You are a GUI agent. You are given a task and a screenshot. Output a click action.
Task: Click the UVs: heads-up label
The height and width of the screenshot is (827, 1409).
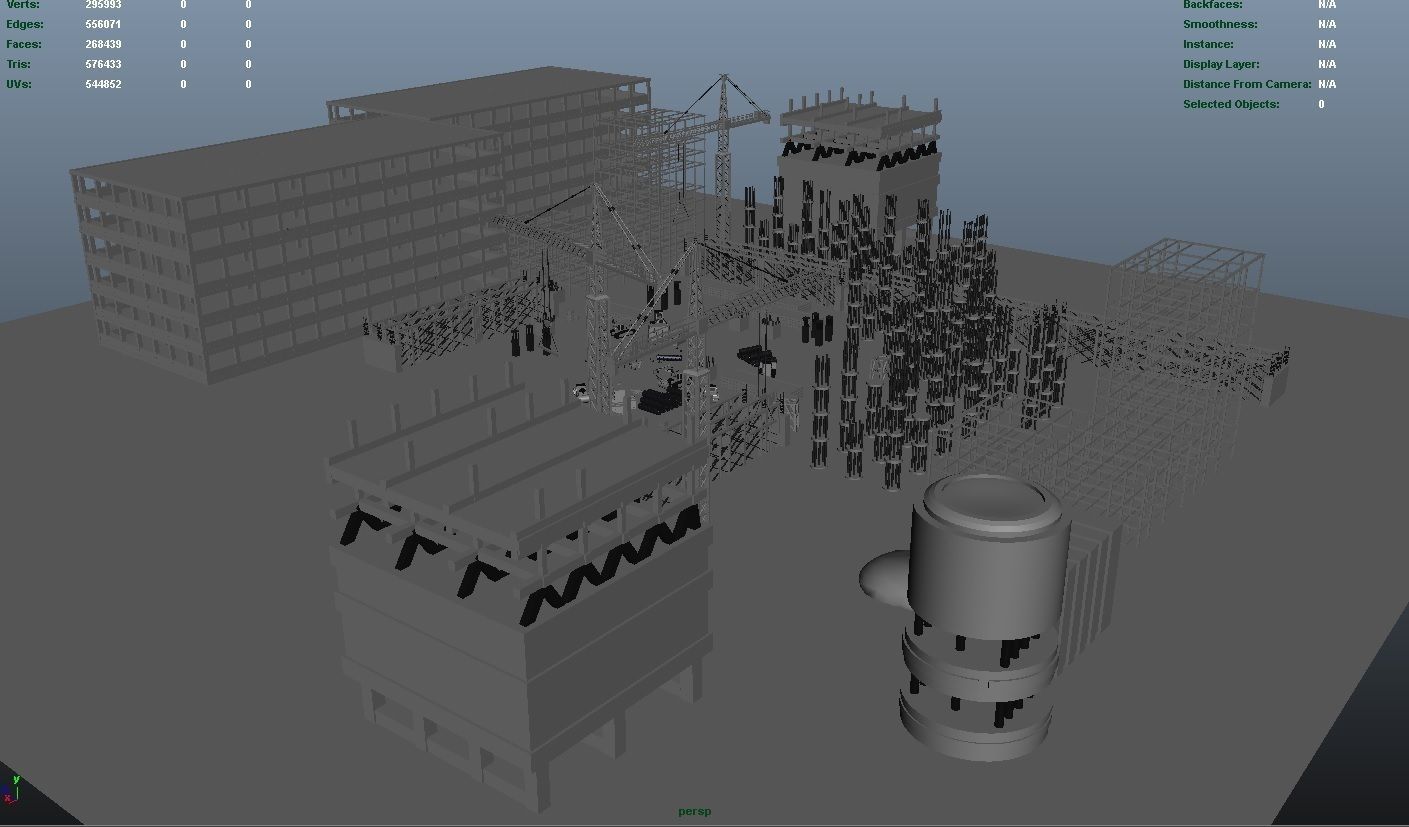click(19, 84)
